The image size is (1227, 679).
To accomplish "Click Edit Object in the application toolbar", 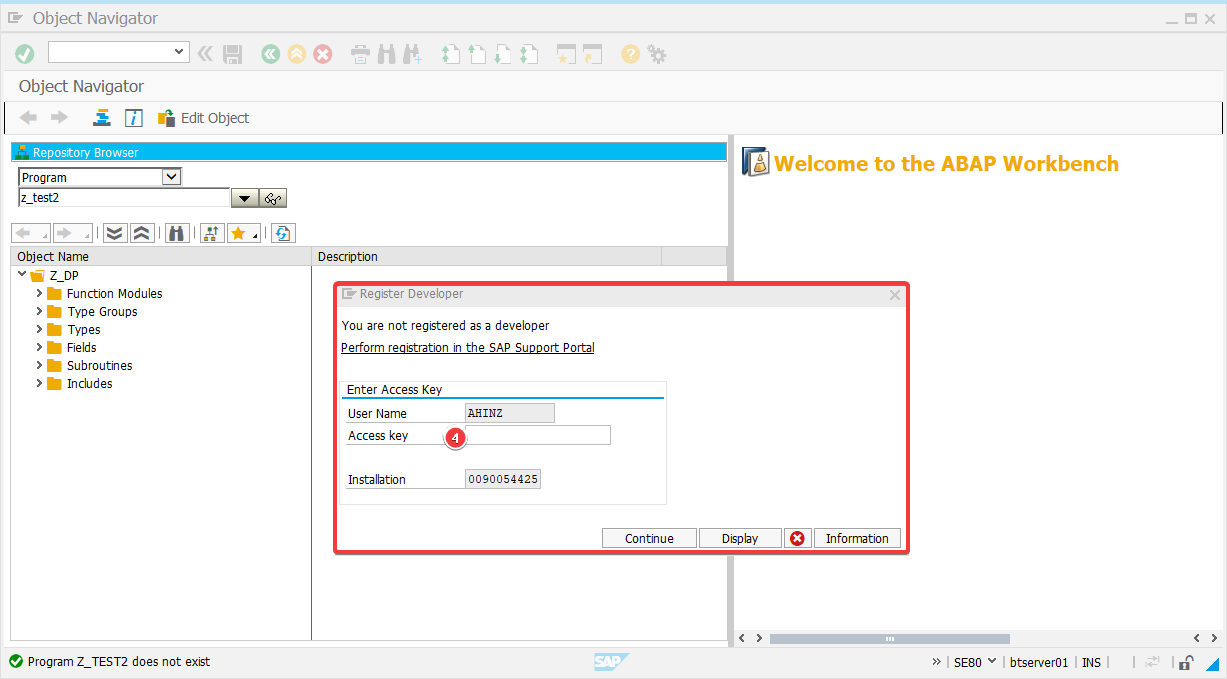I will [x=204, y=118].
